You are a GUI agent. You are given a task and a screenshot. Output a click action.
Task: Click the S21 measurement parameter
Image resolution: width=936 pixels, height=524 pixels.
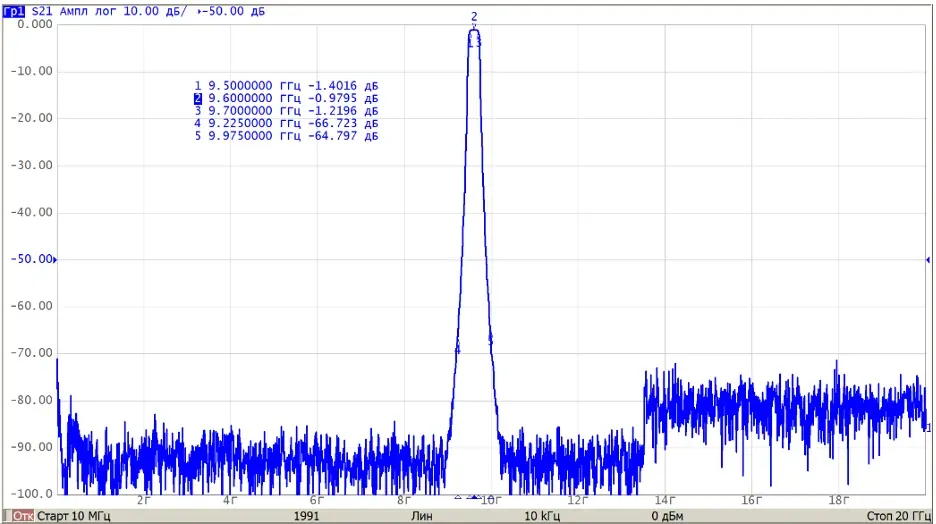point(42,11)
